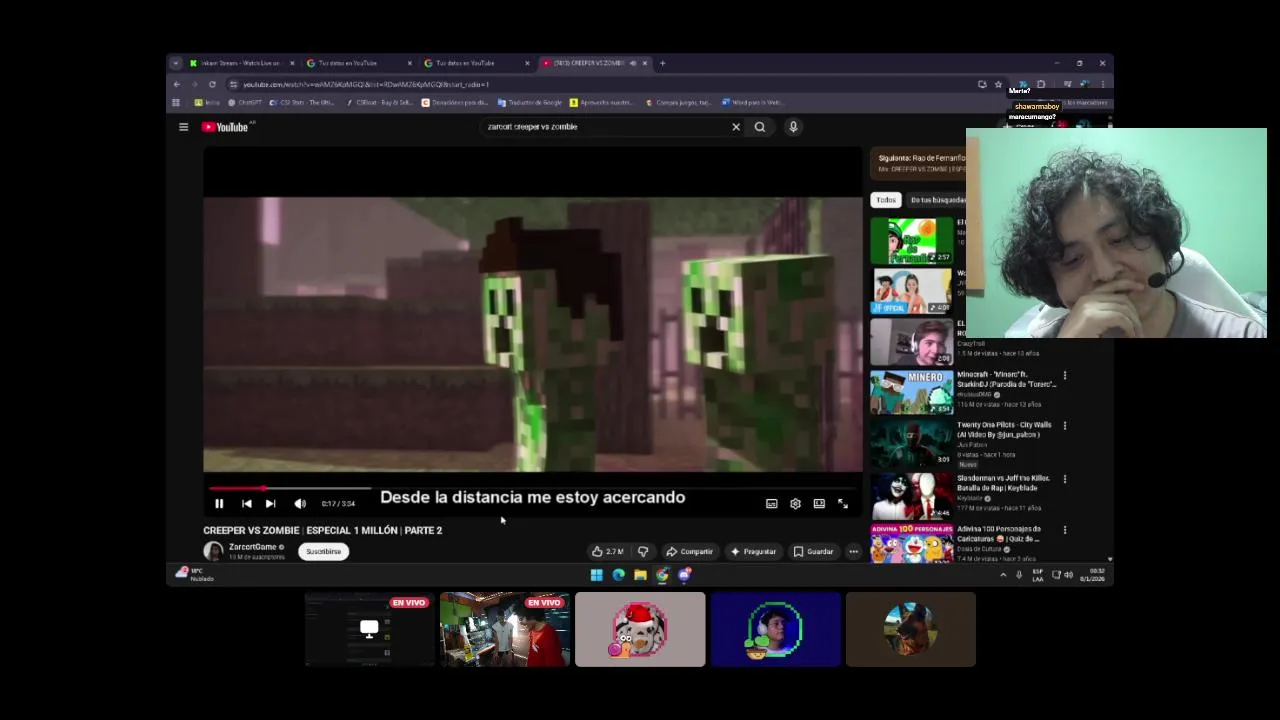Open the Windows Start menu

(x=597, y=575)
